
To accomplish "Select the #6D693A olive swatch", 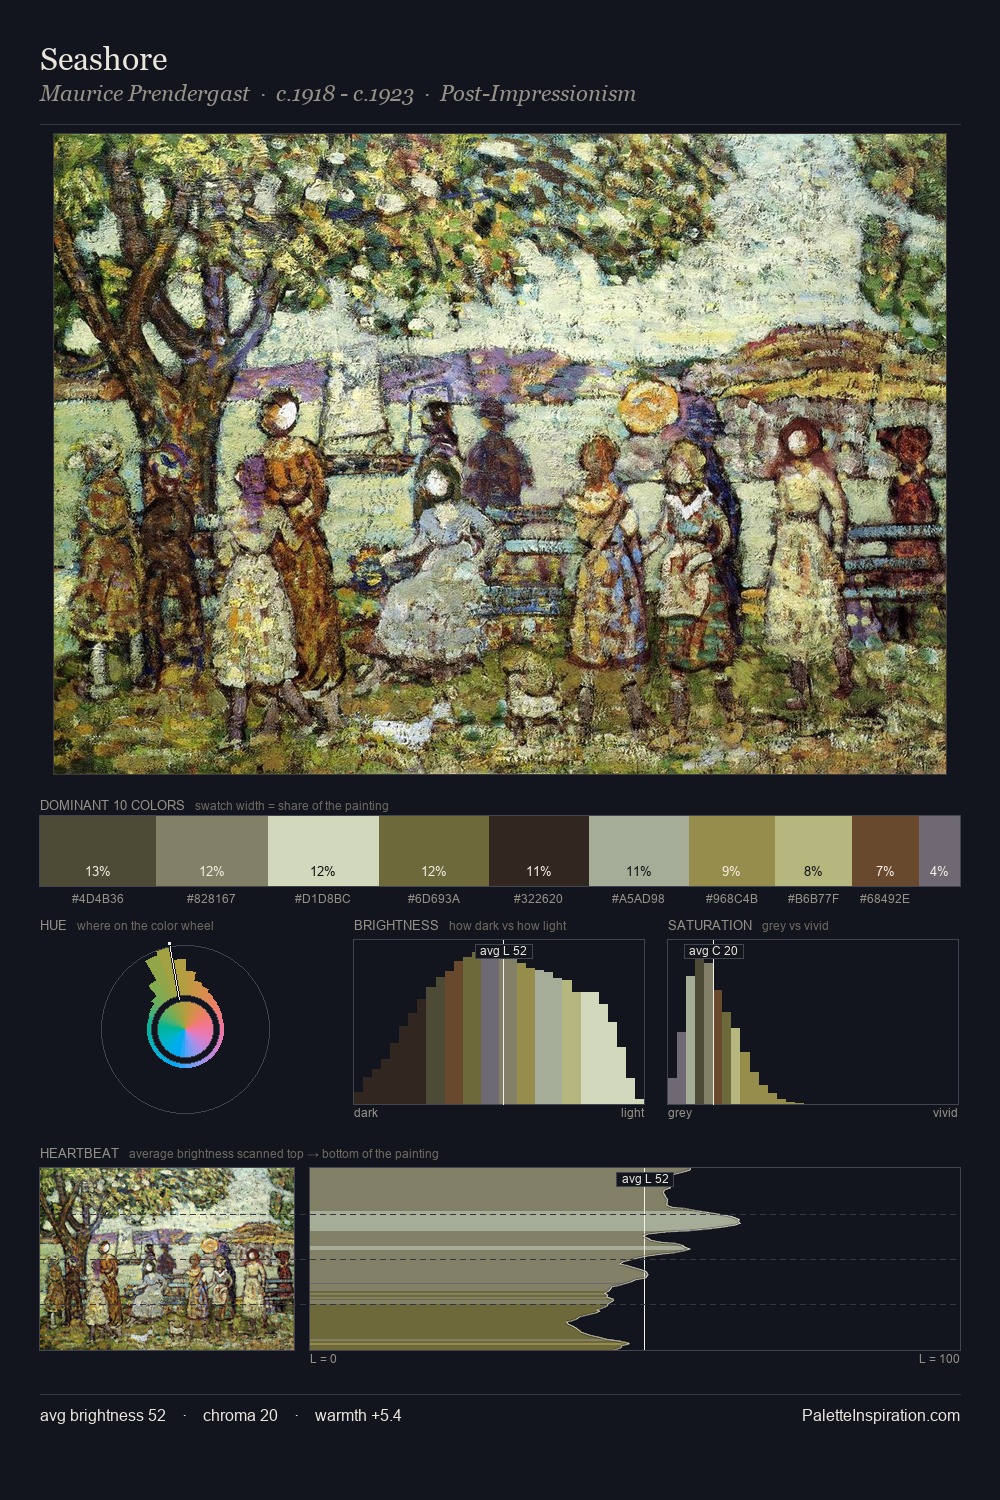I will pos(434,851).
